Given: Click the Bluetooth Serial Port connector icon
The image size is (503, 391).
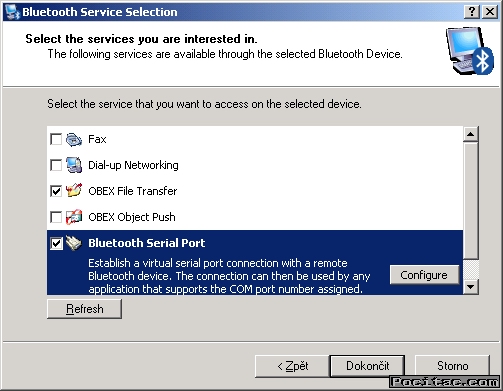Looking at the screenshot, I should click(x=74, y=243).
